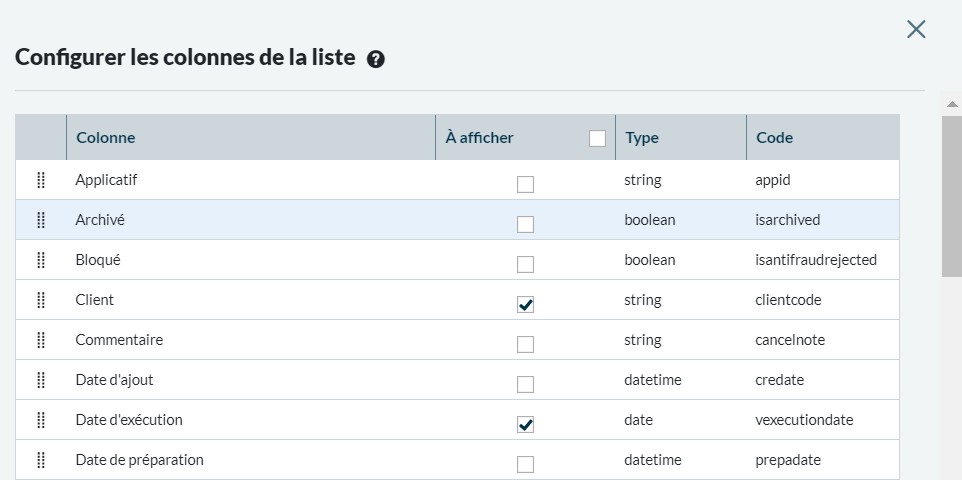Disable display of Date d'exécution column
The image size is (962, 480).
pos(525,424)
